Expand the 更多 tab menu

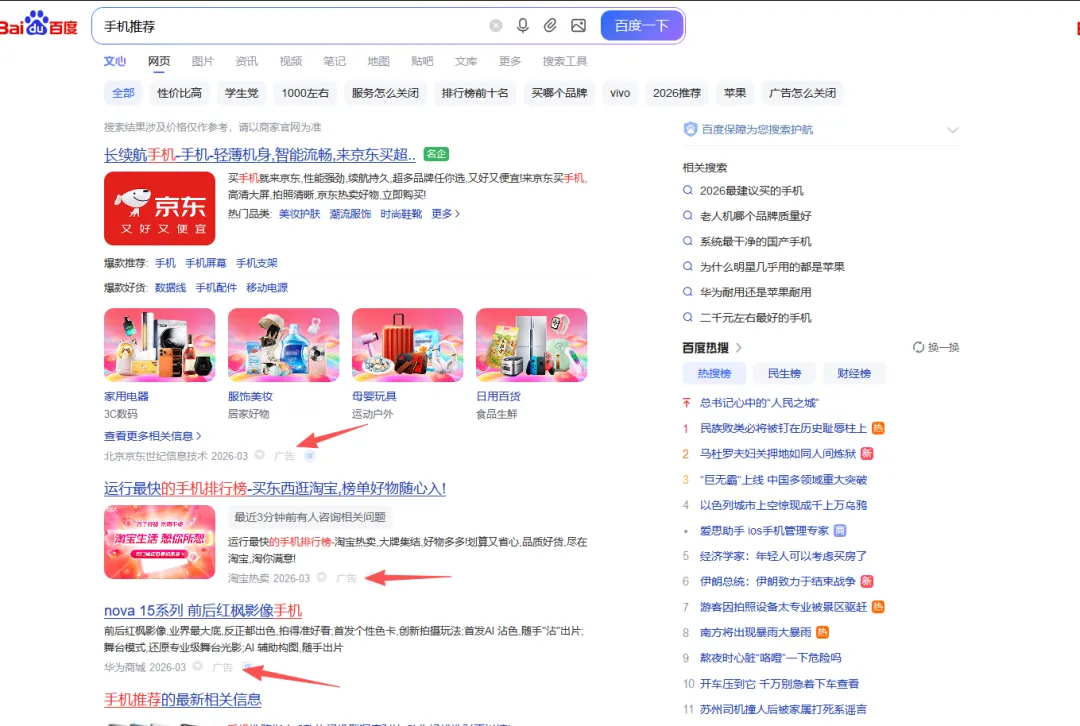click(510, 61)
